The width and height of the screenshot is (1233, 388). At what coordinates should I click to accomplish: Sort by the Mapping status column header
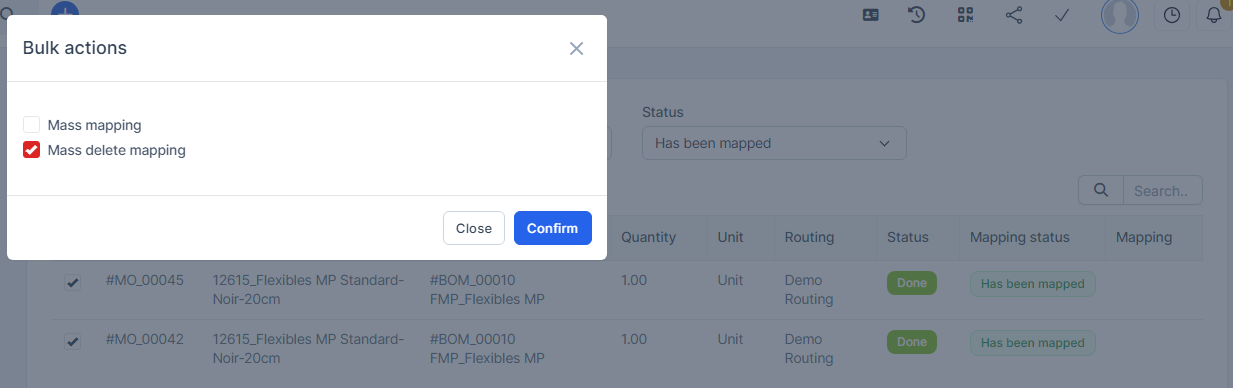[1020, 237]
